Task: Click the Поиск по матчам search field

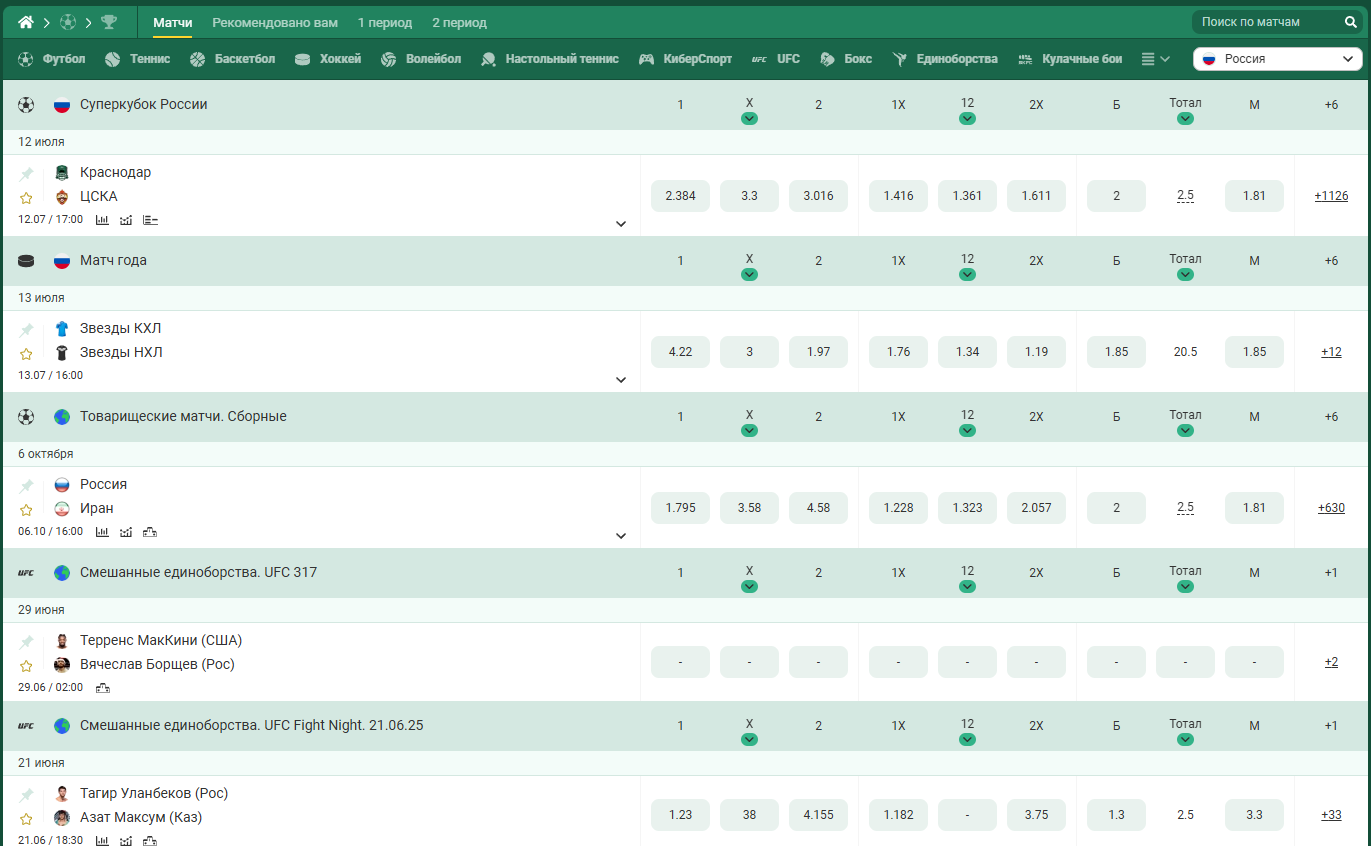Action: 1276,22
